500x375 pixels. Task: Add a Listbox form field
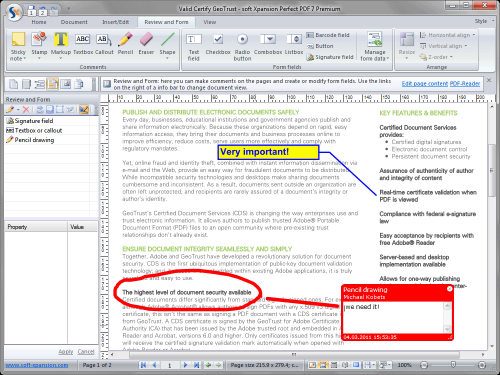294,44
